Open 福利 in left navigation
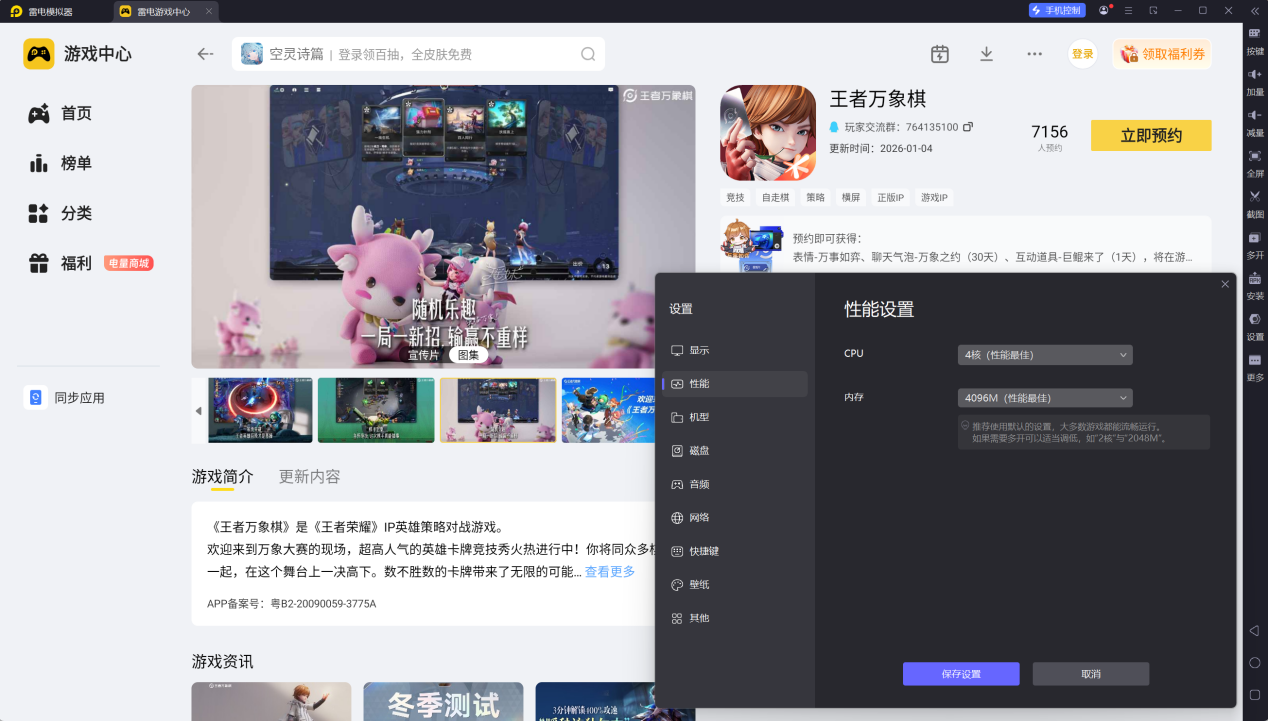The image size is (1268, 721). (x=90, y=263)
